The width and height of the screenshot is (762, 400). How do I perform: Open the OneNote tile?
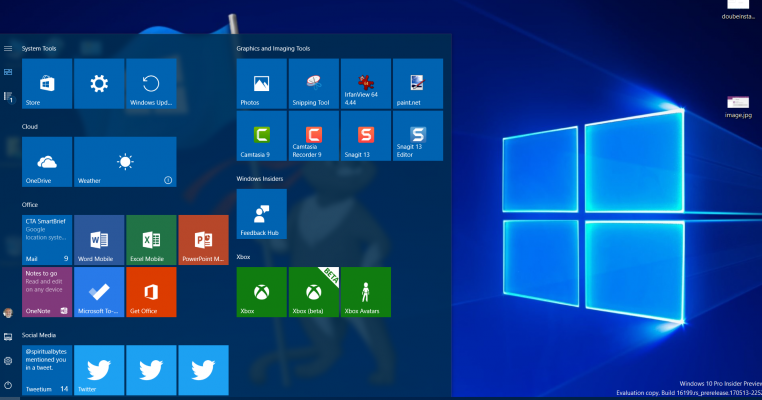[x=47, y=292]
